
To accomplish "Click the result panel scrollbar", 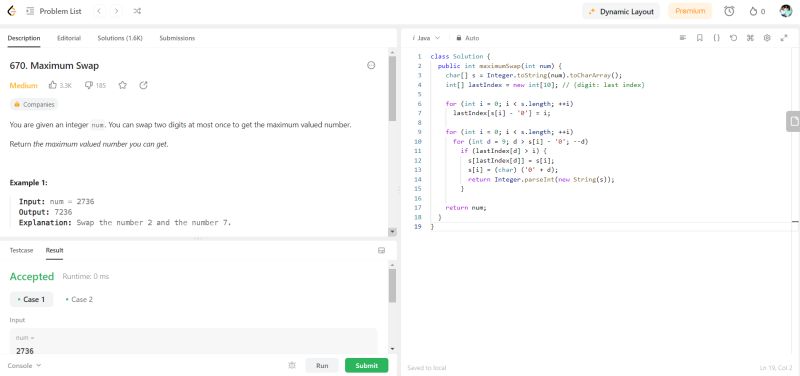I will tap(392, 286).
